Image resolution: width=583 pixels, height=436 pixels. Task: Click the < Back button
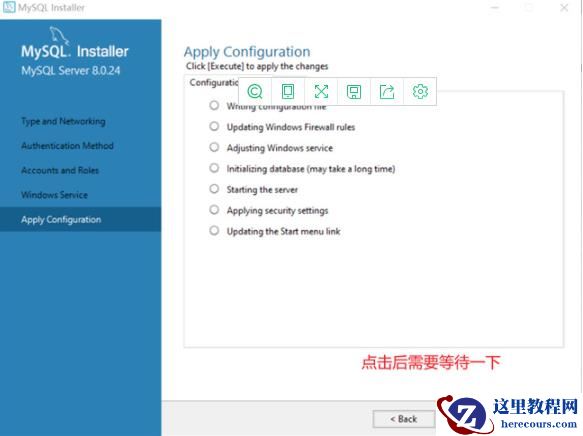pos(404,419)
